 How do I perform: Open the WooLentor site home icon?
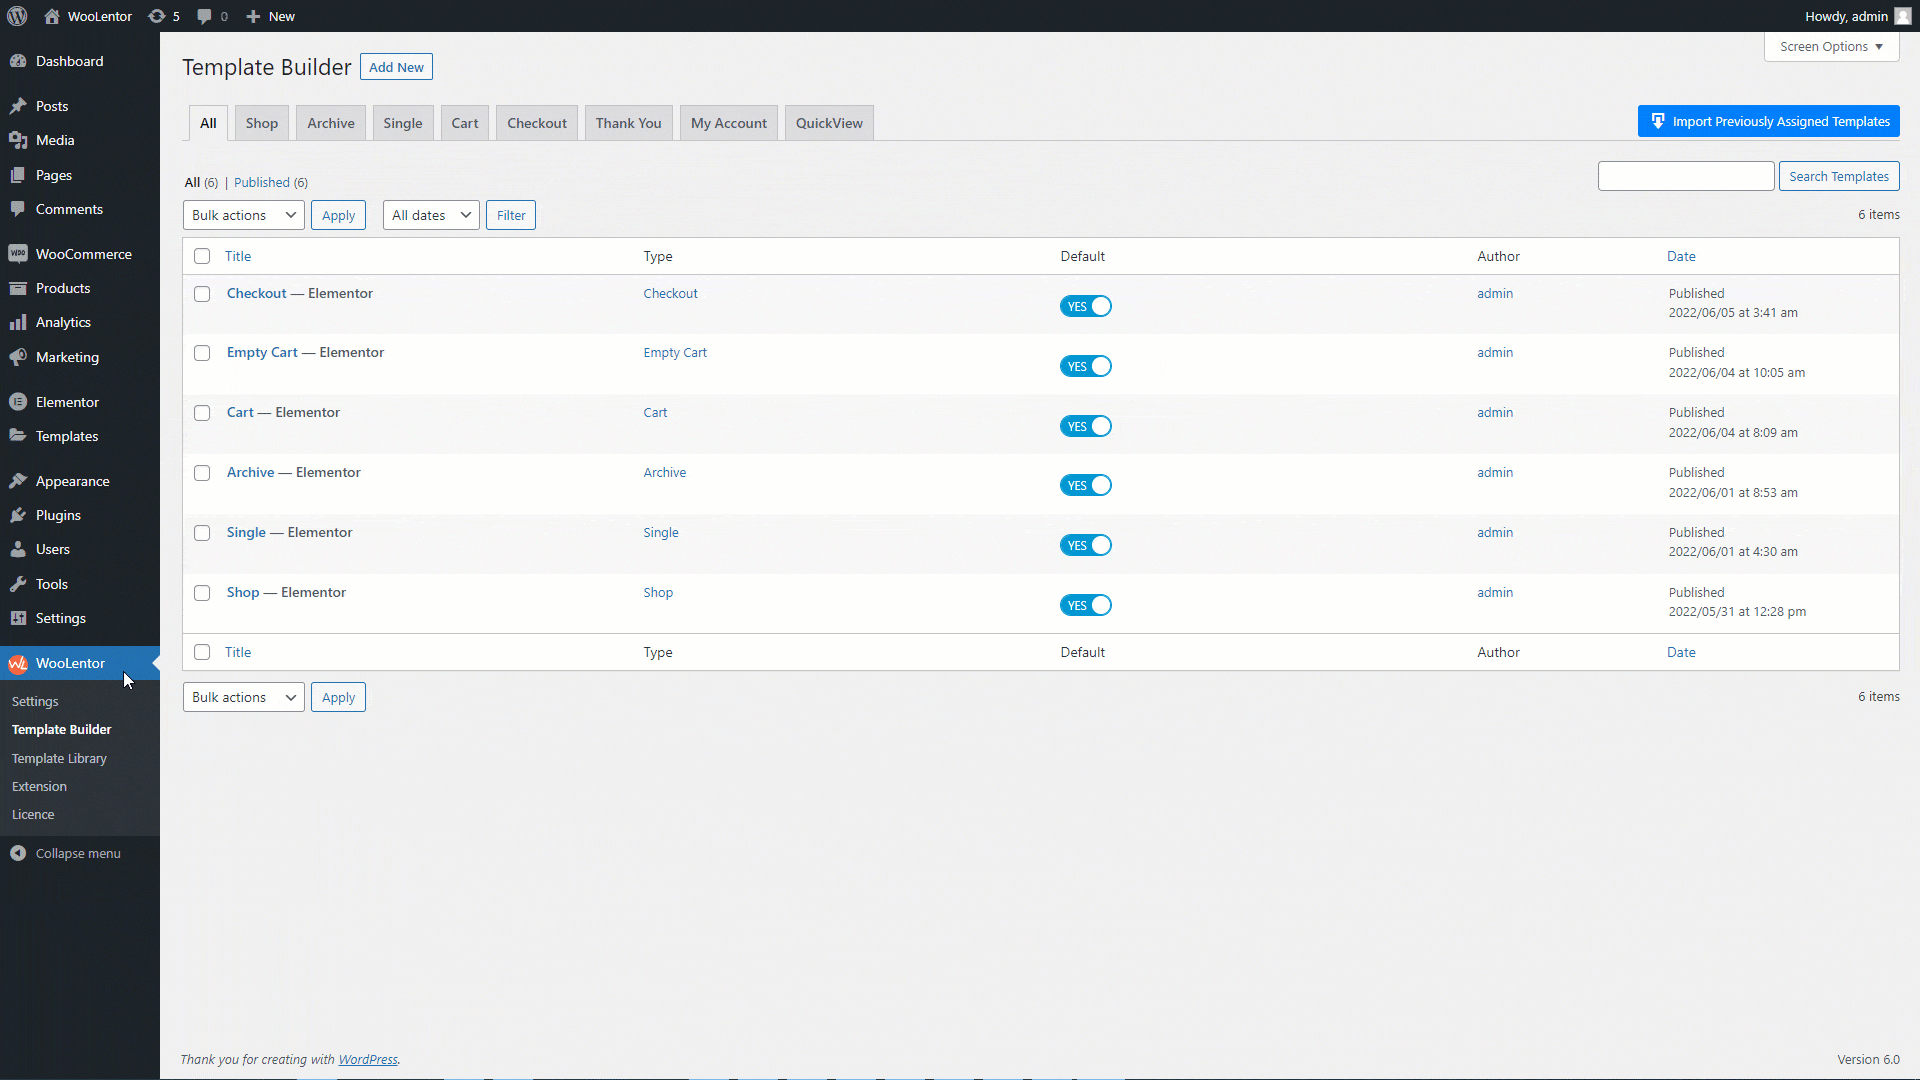click(52, 16)
